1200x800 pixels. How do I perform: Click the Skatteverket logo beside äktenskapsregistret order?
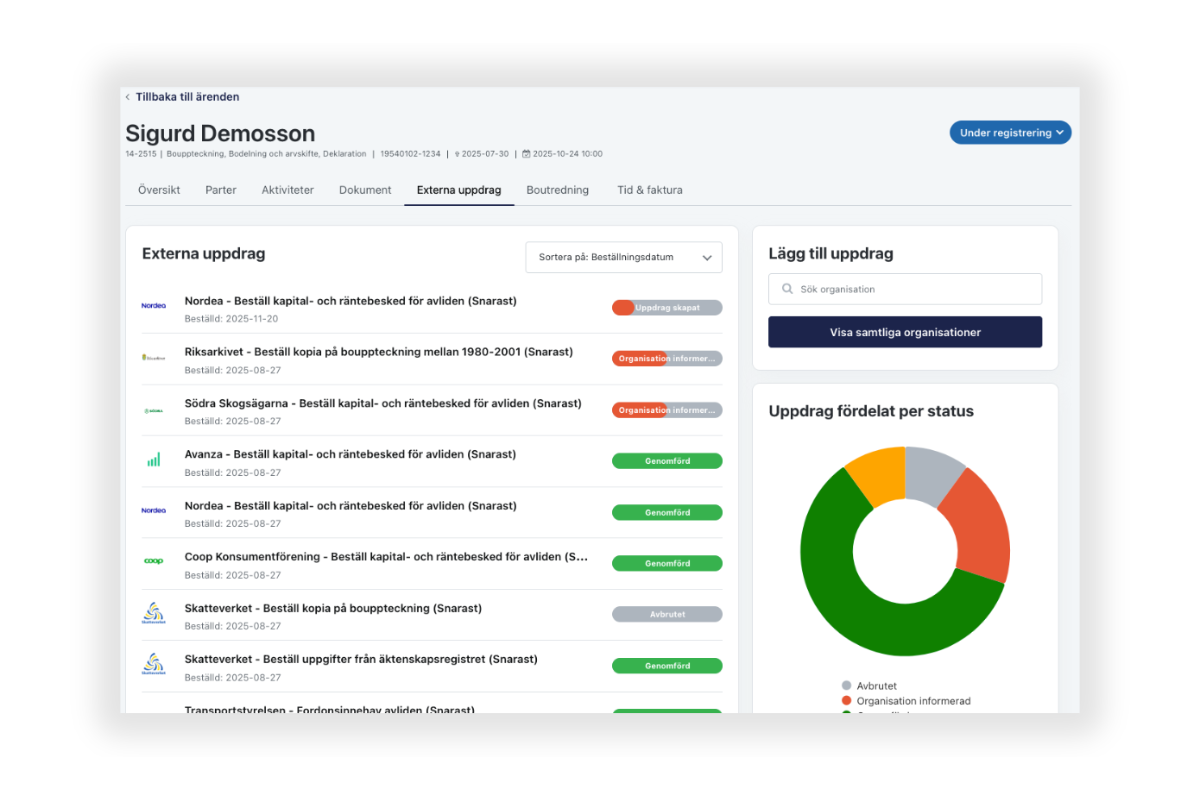(x=153, y=665)
